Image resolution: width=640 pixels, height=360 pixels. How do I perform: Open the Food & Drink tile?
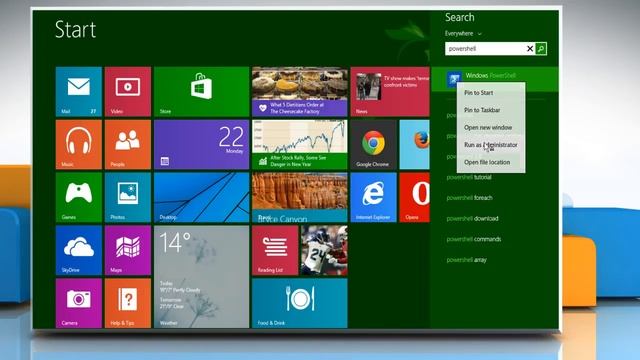point(300,303)
